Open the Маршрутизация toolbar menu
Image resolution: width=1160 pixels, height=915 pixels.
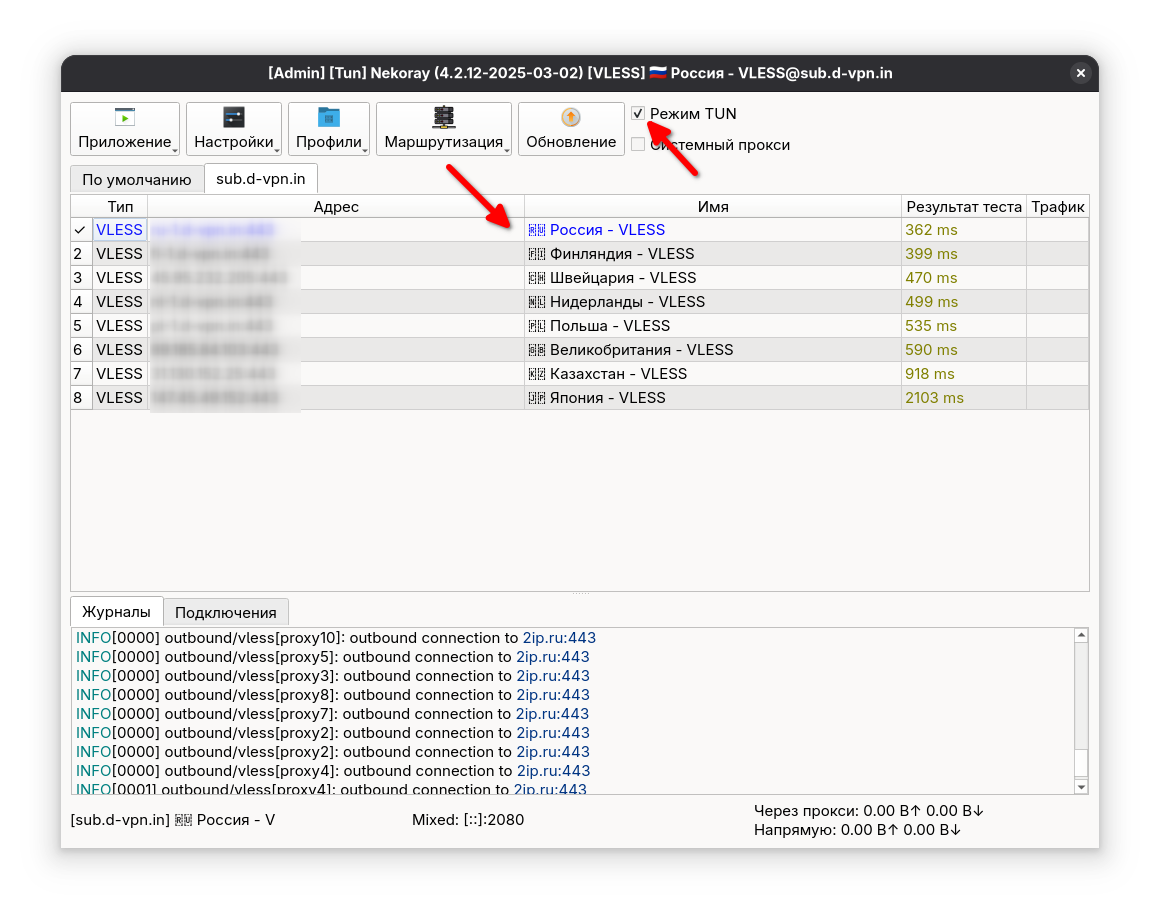(444, 129)
